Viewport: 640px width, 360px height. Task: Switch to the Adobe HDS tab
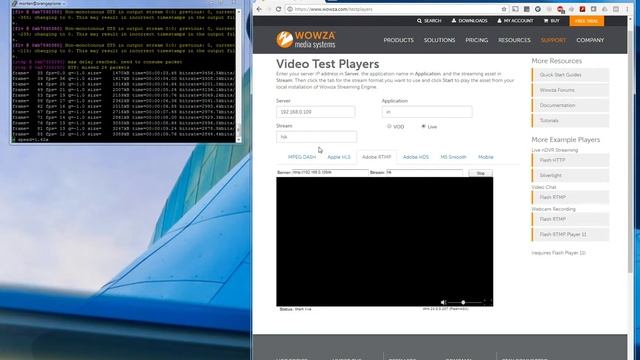pos(416,157)
